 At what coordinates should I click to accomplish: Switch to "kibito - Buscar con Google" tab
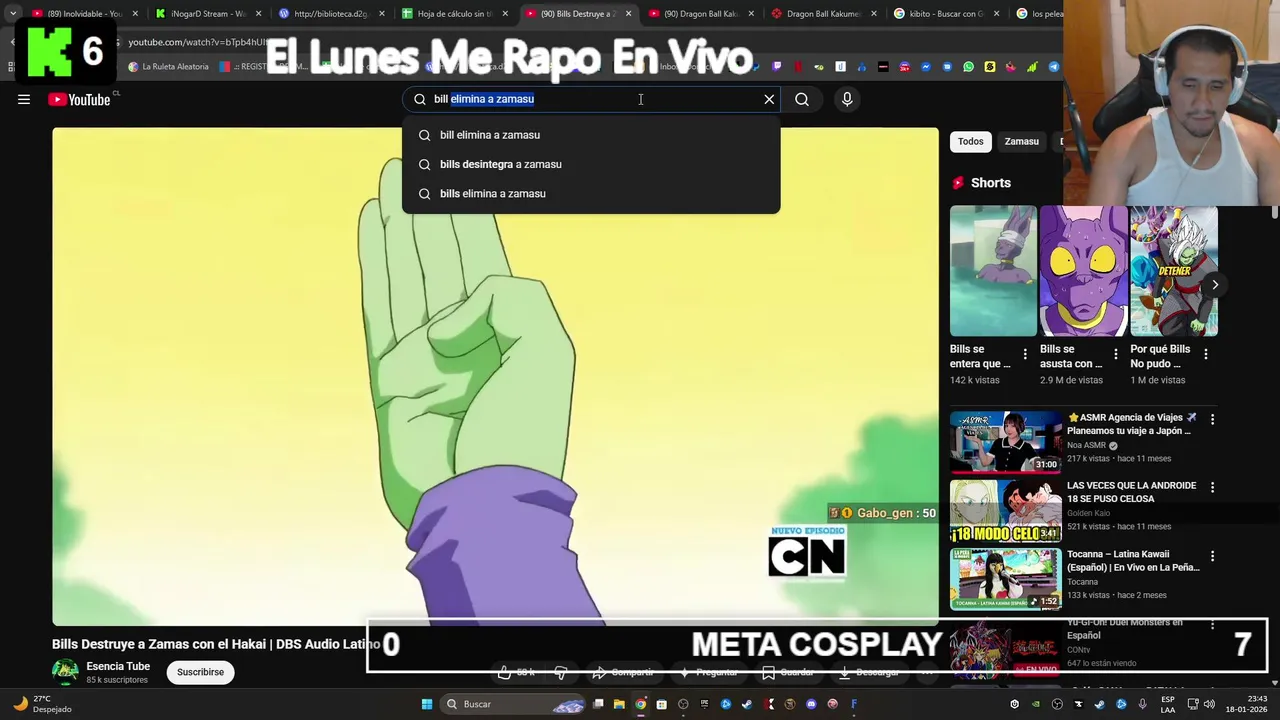click(x=946, y=14)
